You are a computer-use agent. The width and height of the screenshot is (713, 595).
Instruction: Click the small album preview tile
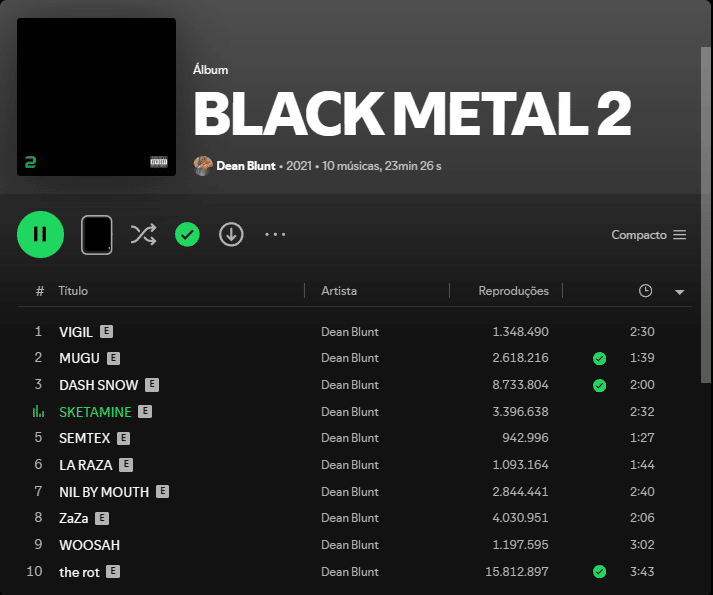[x=96, y=235]
